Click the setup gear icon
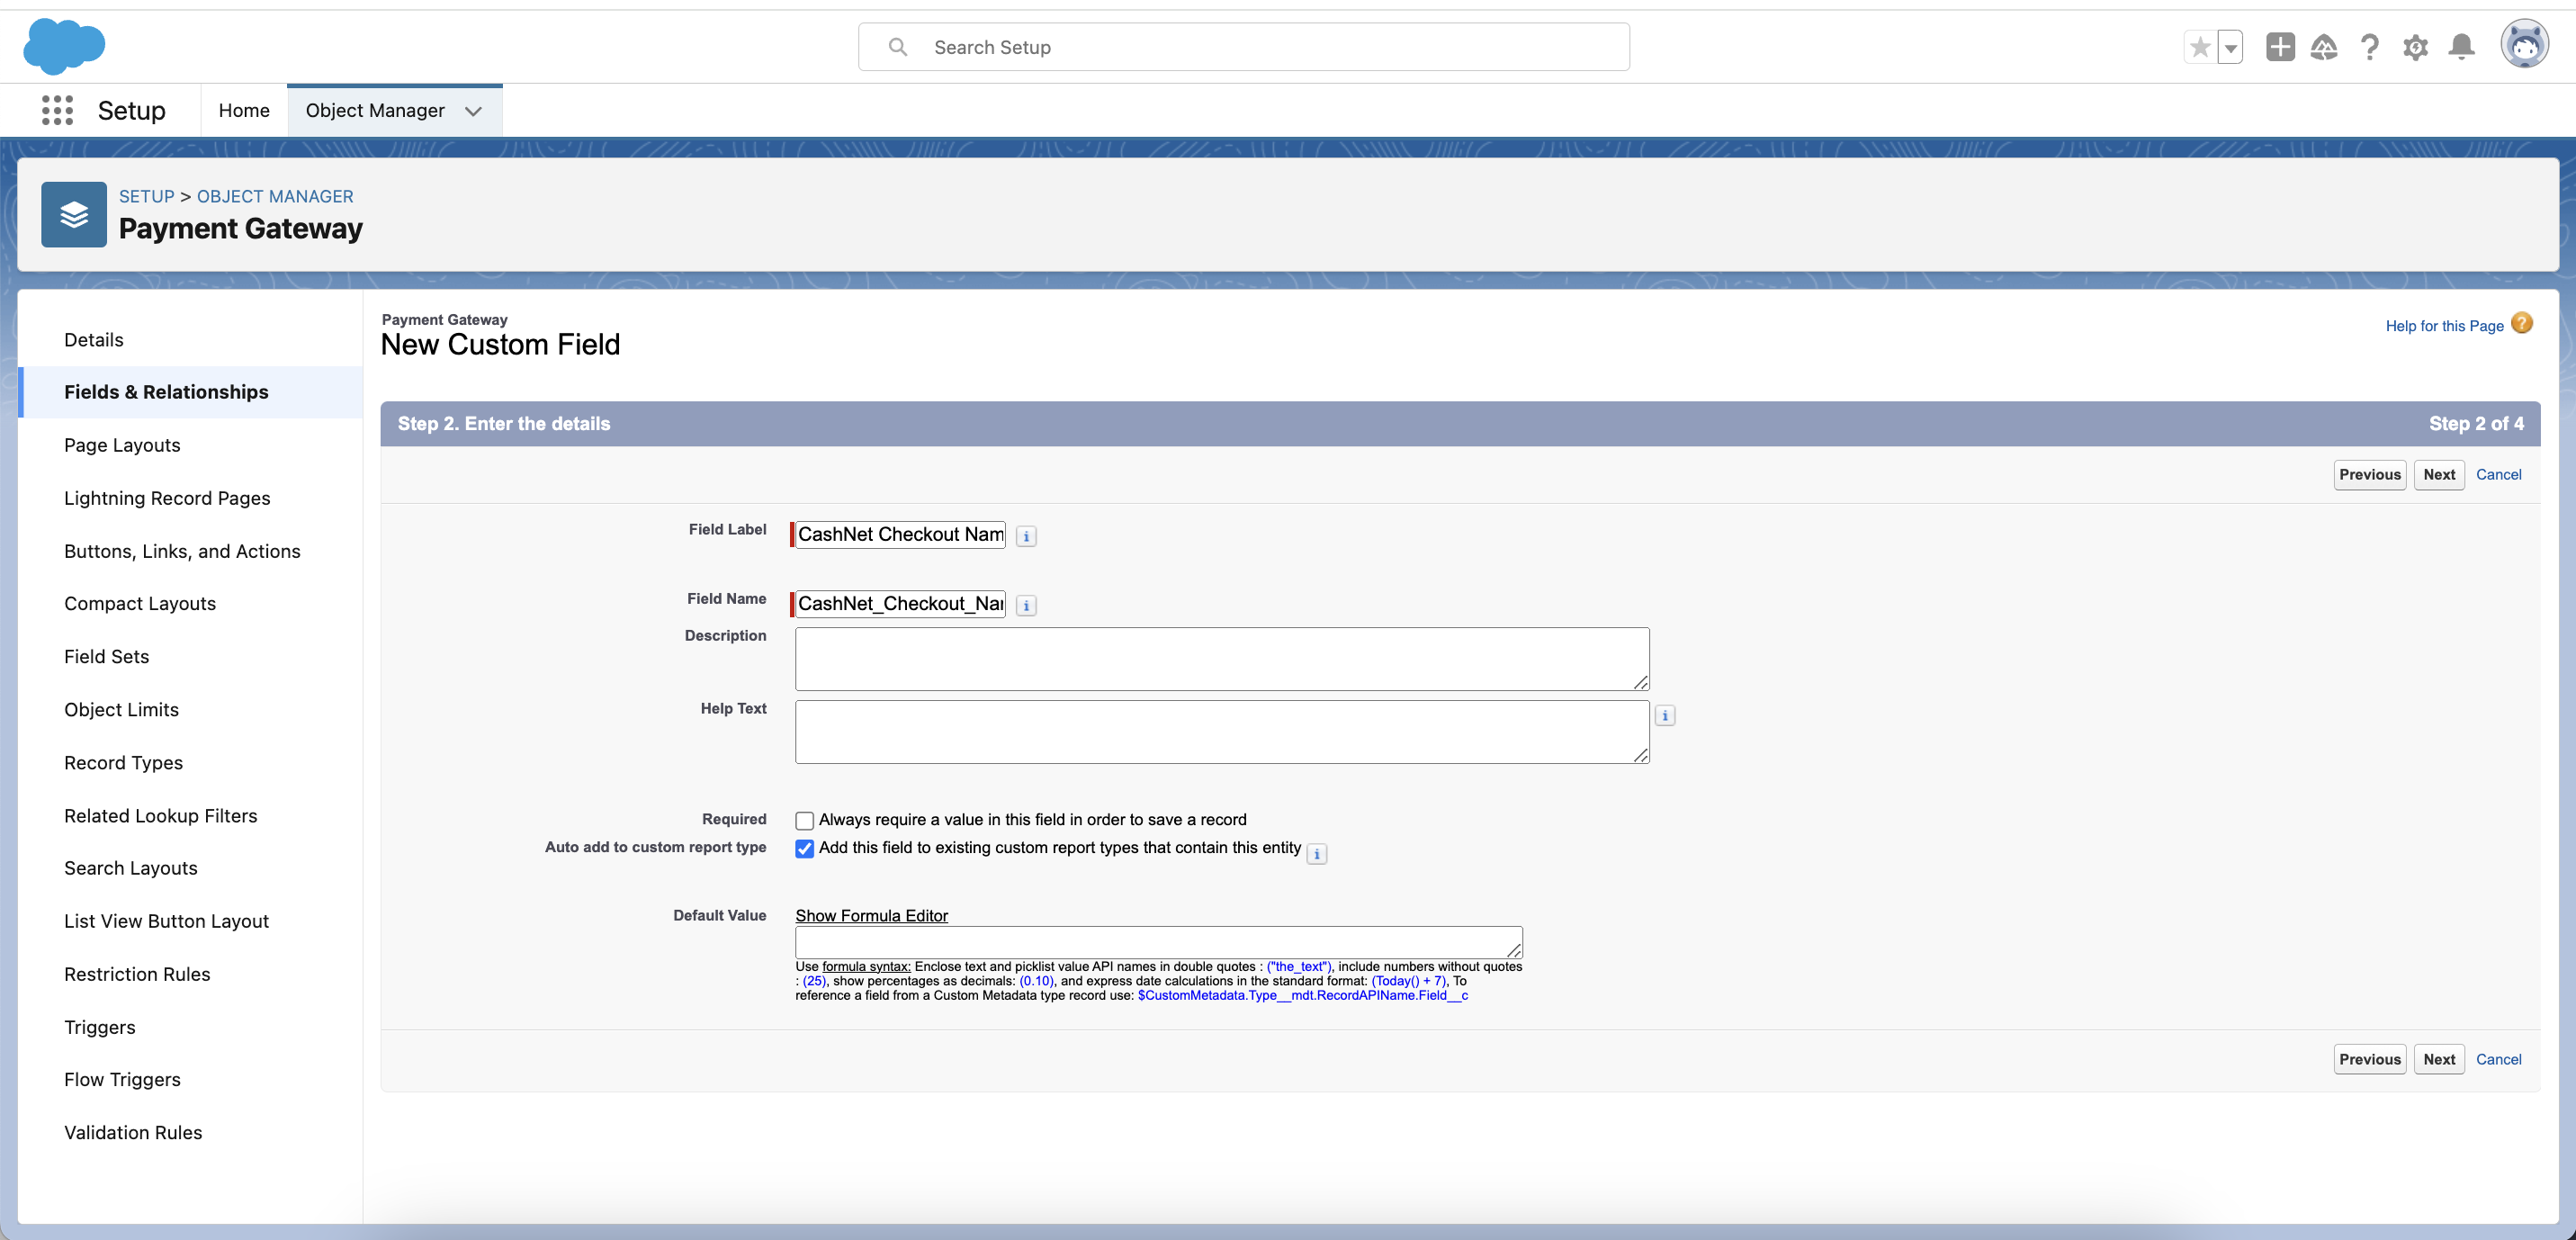The image size is (2576, 1240). [2417, 46]
